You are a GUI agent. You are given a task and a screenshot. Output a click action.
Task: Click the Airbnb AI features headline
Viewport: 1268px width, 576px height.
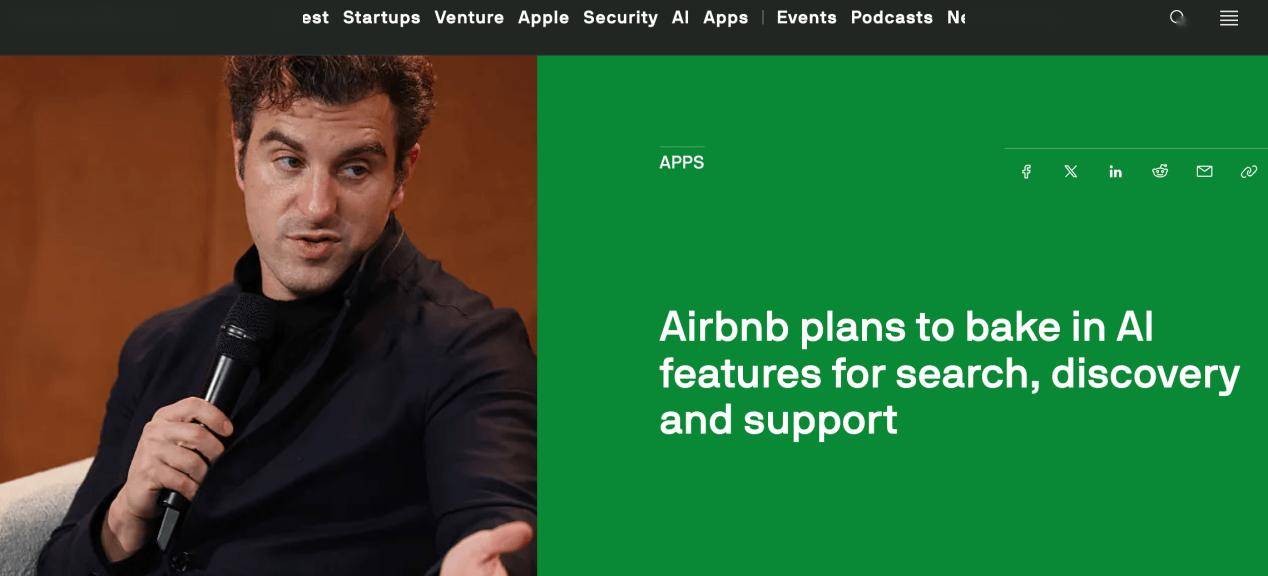tap(949, 373)
